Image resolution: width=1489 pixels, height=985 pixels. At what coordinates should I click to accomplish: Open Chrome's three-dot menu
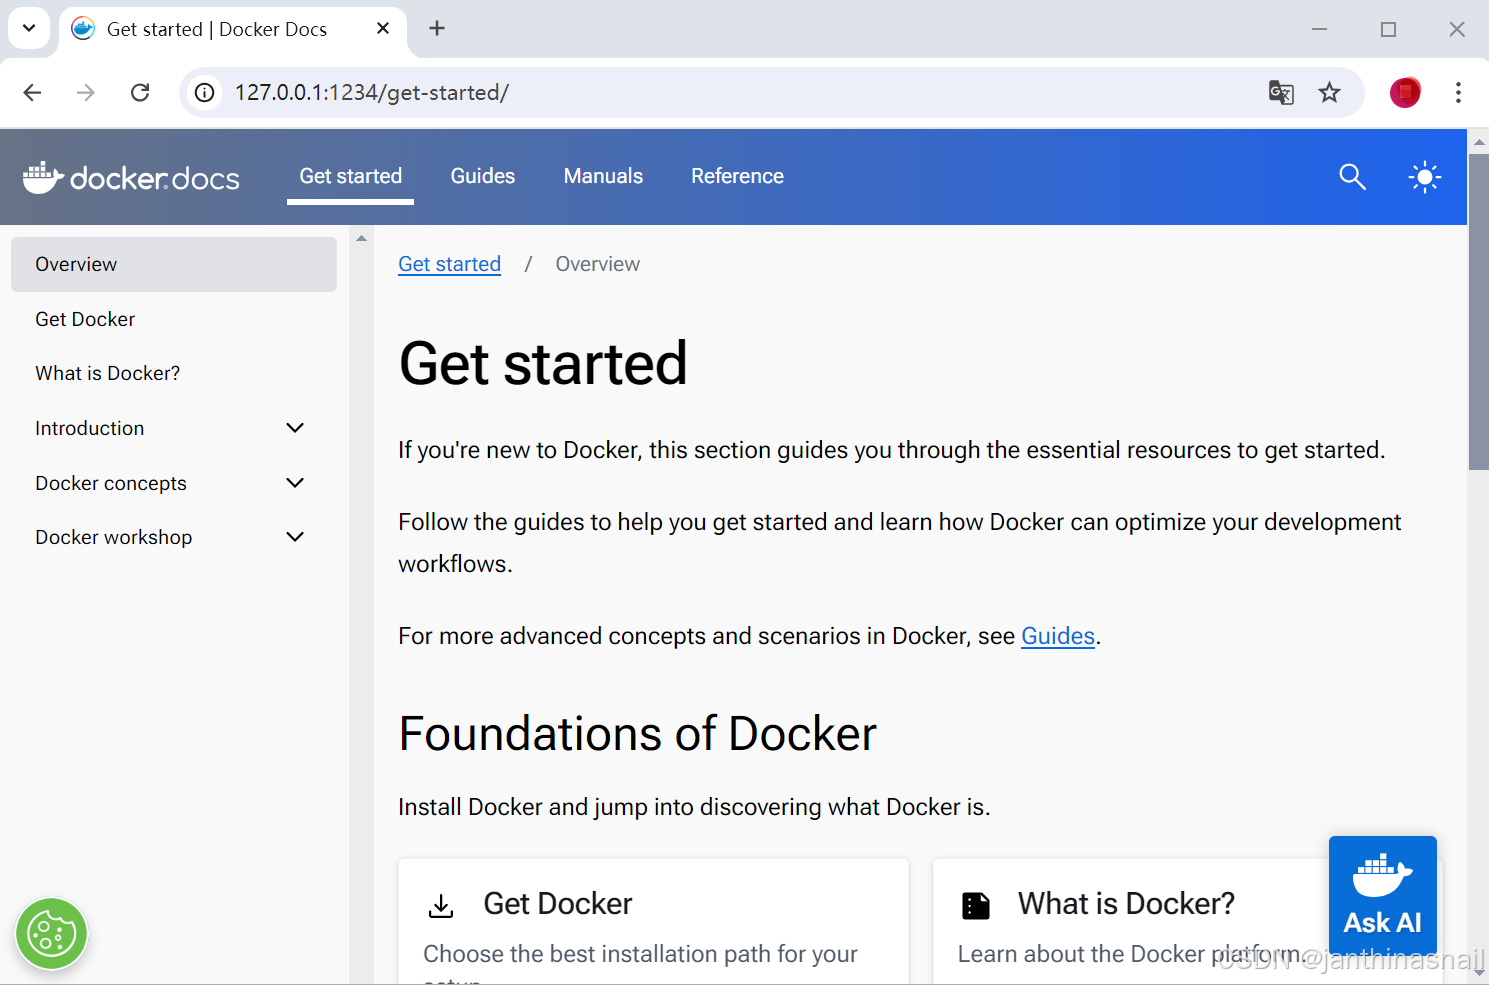[x=1458, y=93]
